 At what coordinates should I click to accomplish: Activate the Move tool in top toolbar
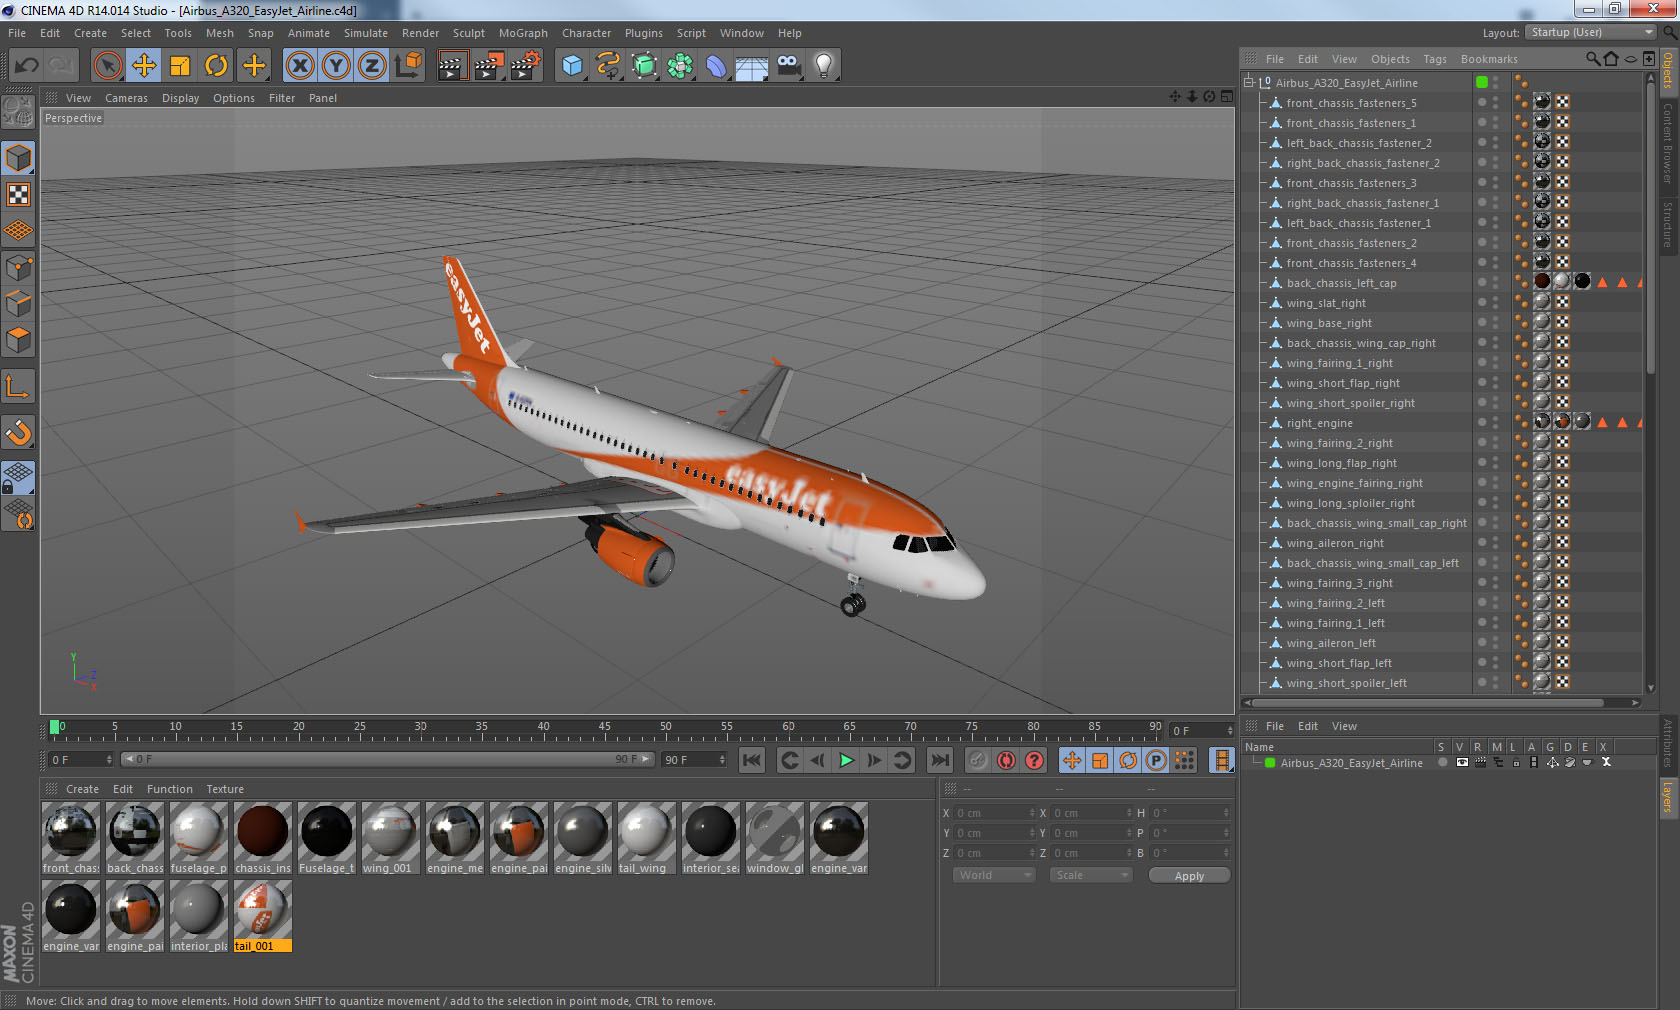[144, 66]
